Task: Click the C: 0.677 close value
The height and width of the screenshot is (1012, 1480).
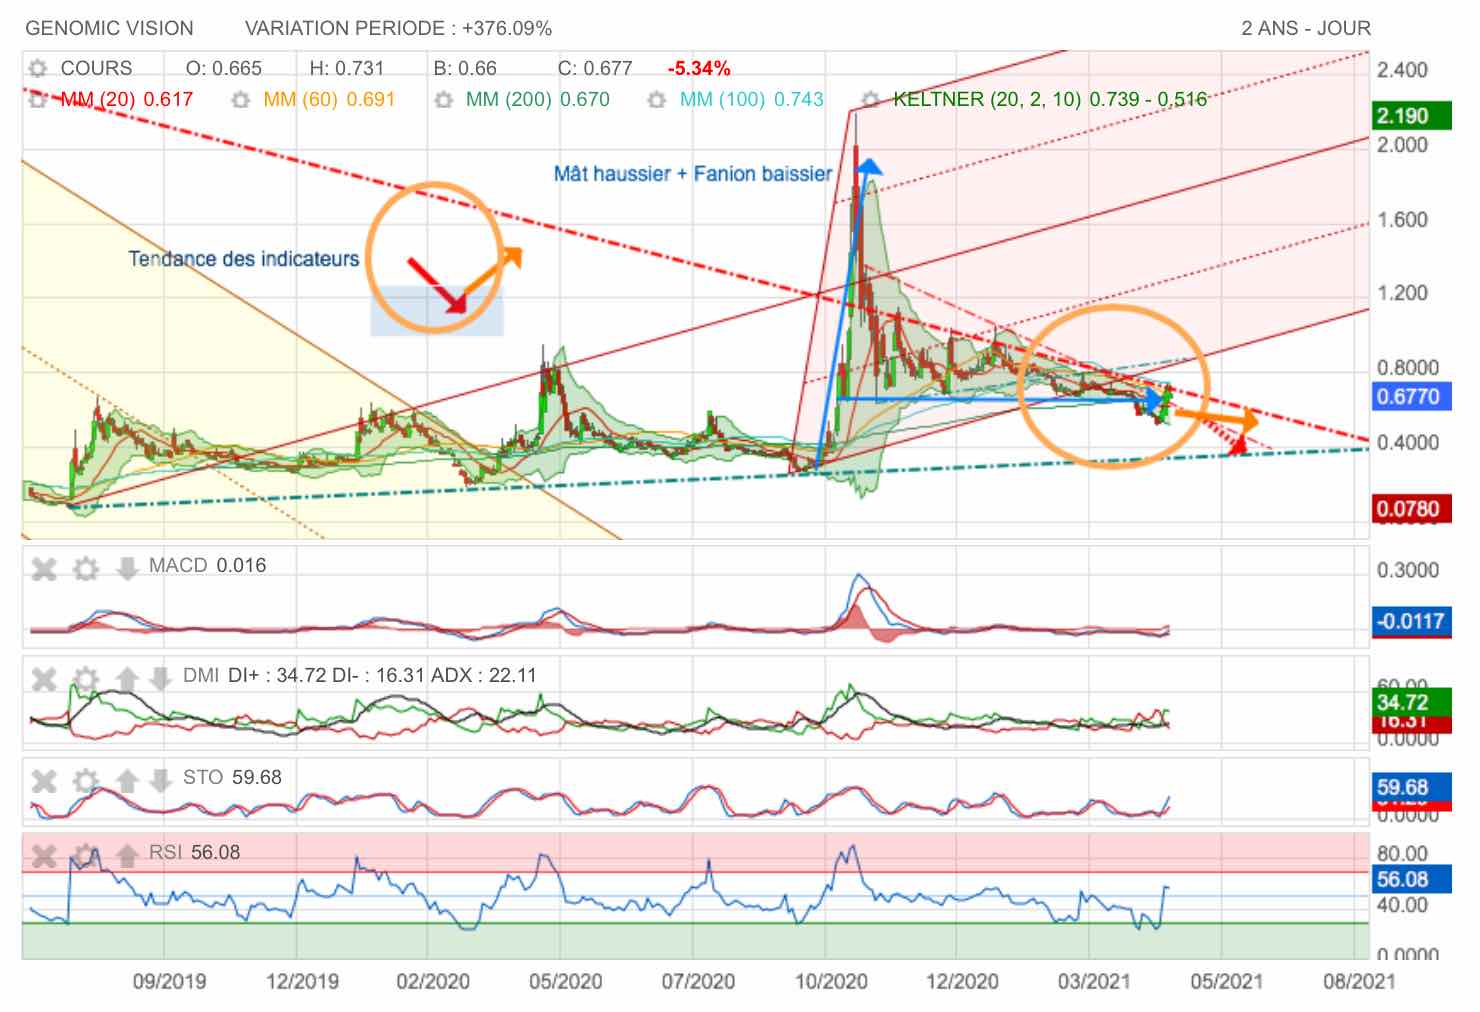Action: (x=595, y=68)
